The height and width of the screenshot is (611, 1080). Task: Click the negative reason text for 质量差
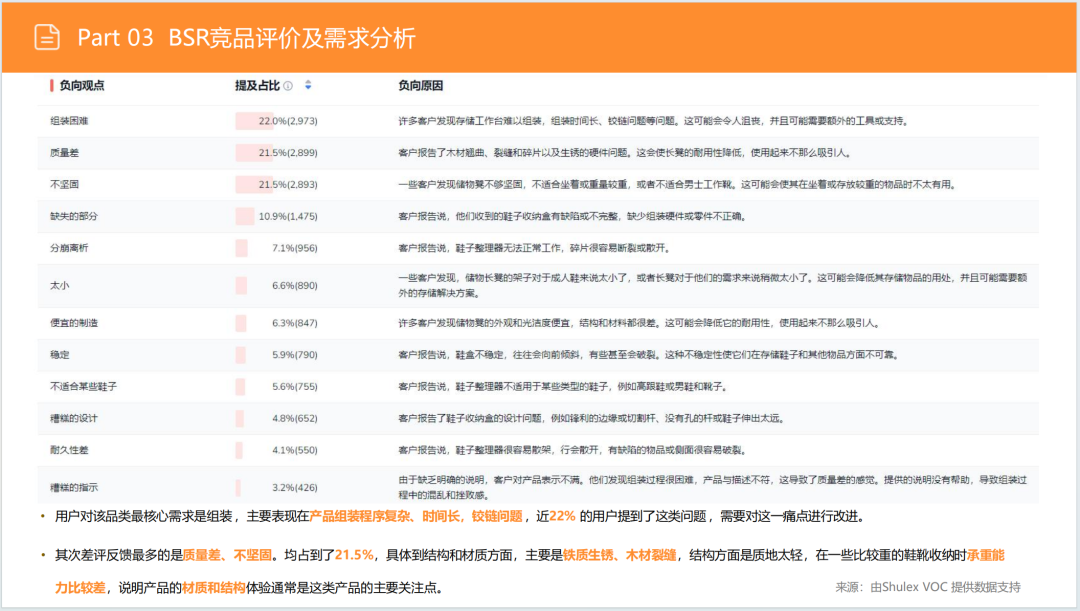[x=625, y=152]
